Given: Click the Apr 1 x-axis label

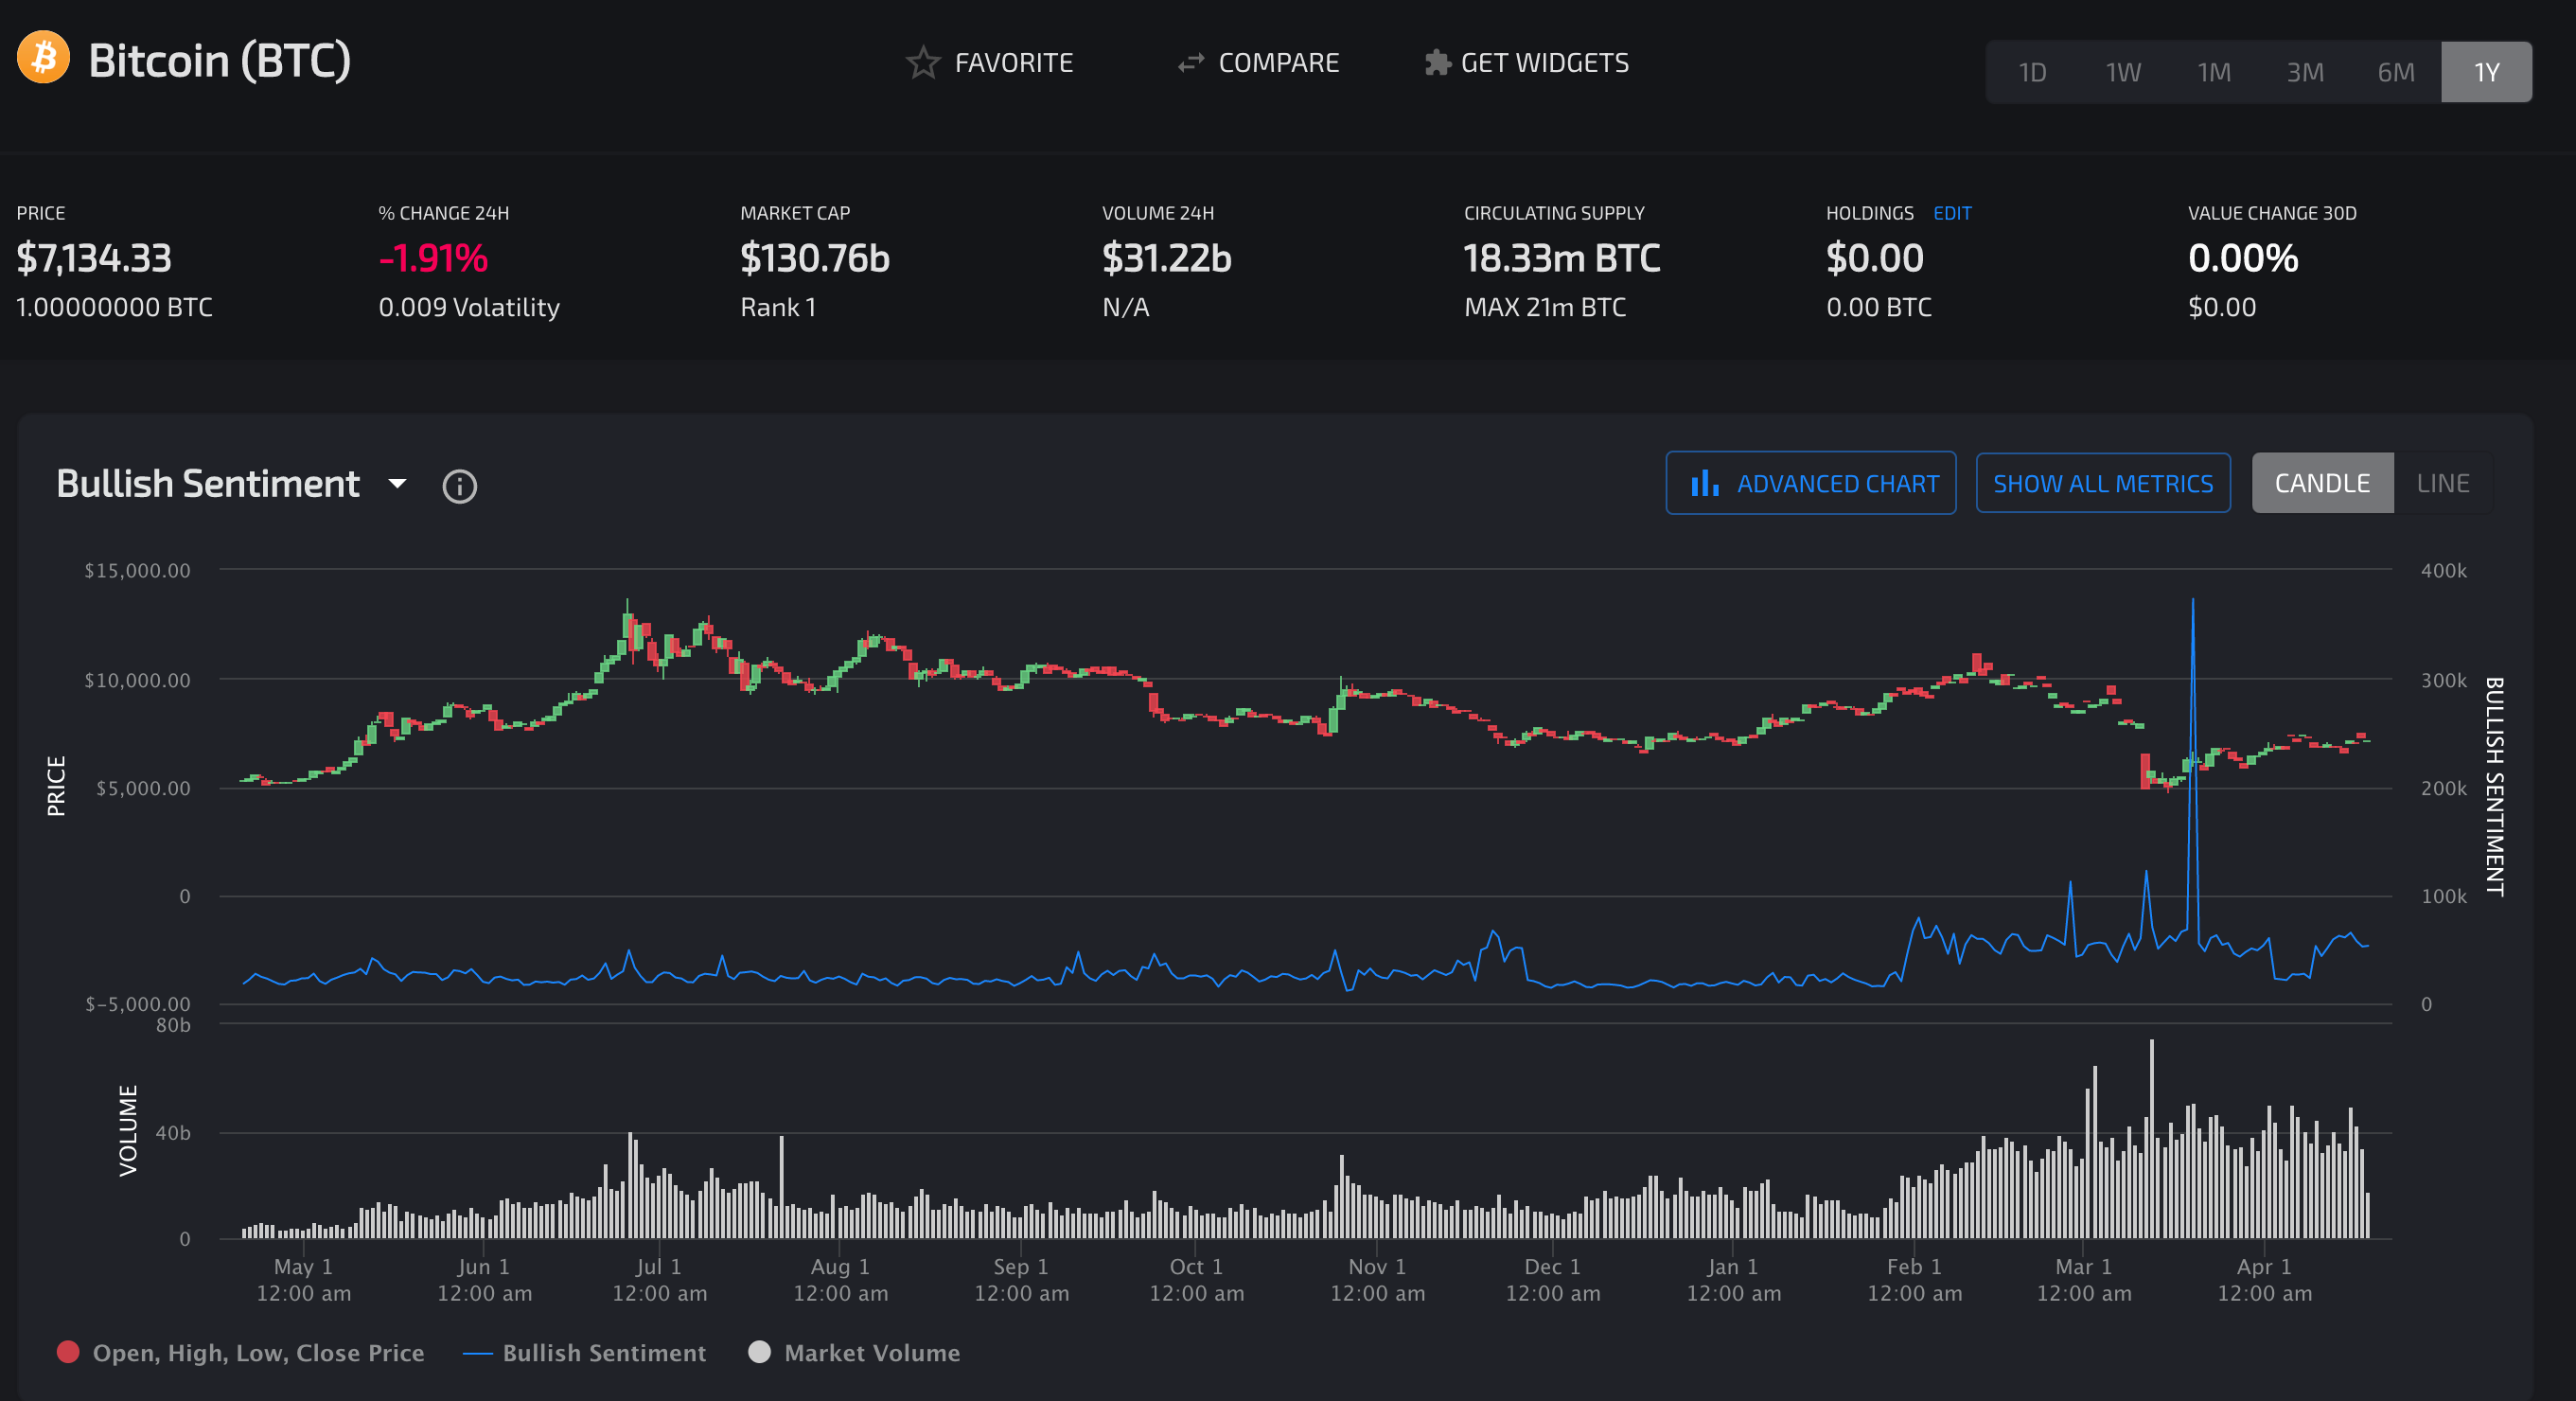Looking at the screenshot, I should pos(2264,1279).
